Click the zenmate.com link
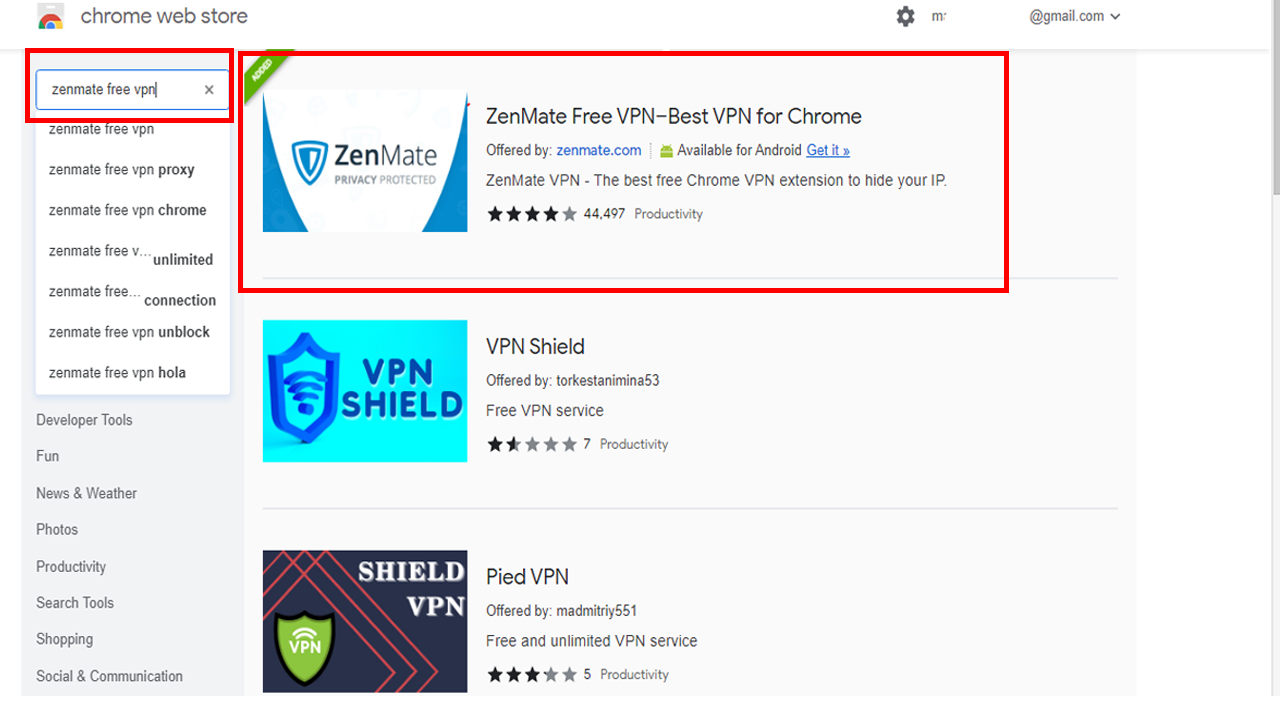1280x720 pixels. 599,150
